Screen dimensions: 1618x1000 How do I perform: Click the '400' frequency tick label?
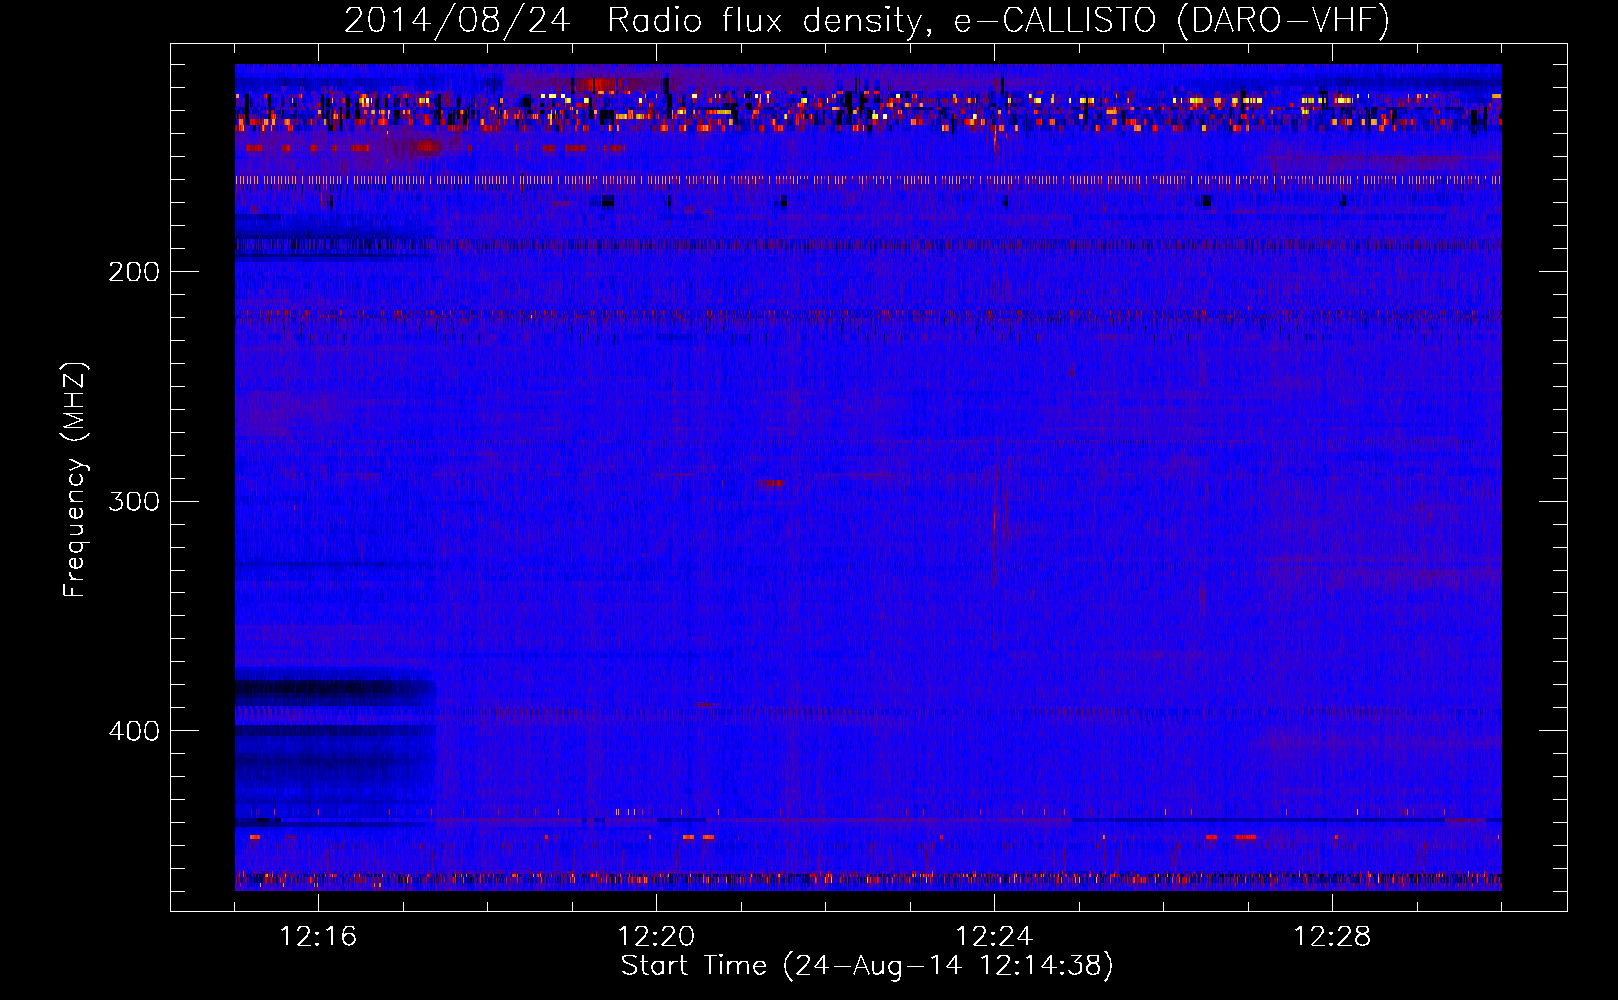(134, 731)
